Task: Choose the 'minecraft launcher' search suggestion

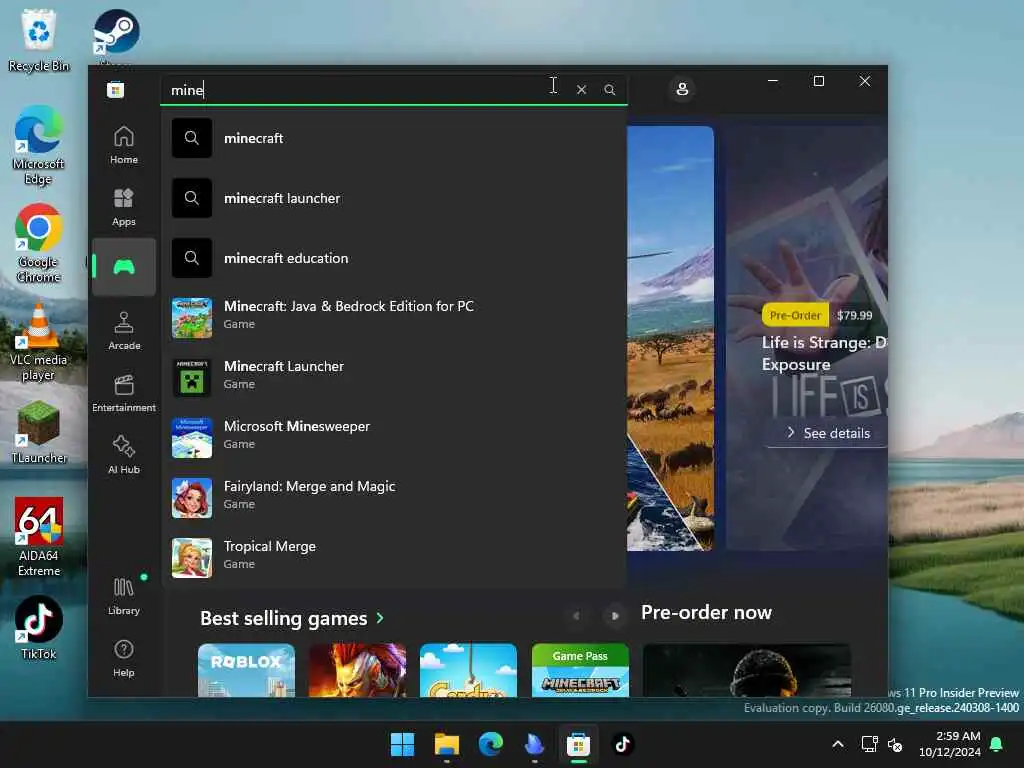Action: 394,198
